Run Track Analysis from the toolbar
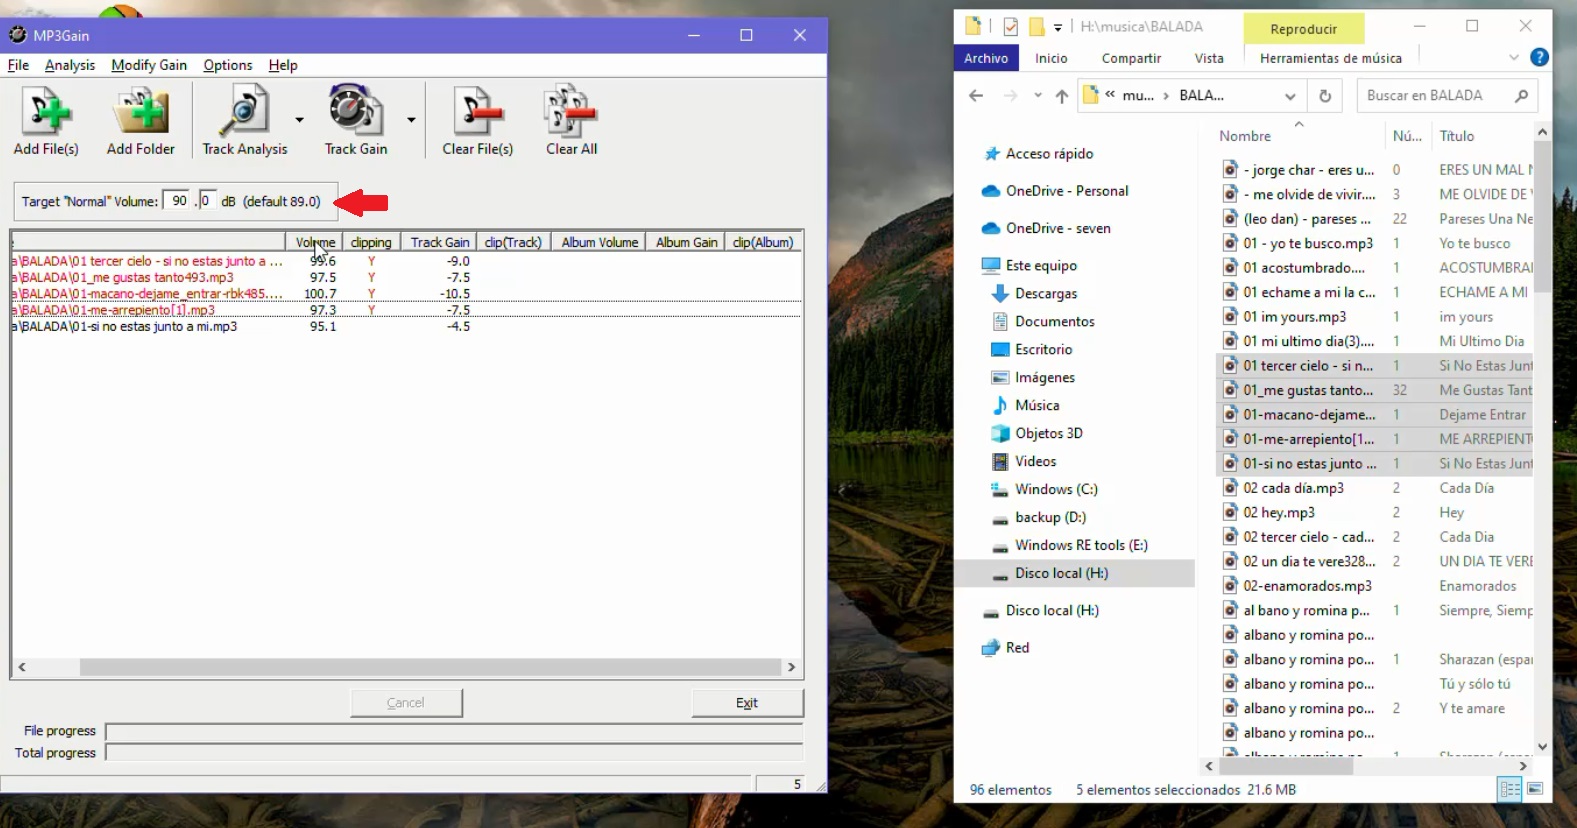 click(x=245, y=120)
